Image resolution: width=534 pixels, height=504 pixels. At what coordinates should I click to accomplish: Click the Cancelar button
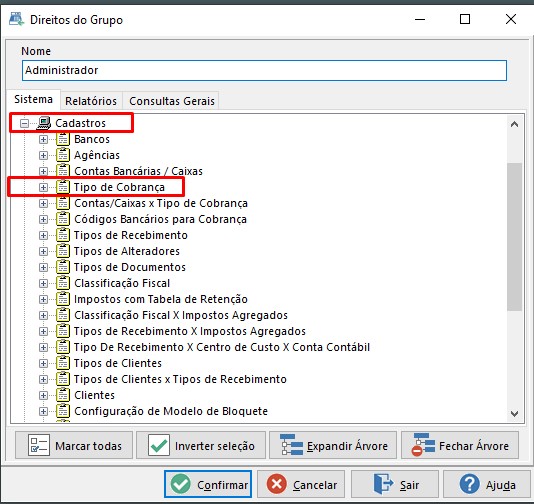301,484
